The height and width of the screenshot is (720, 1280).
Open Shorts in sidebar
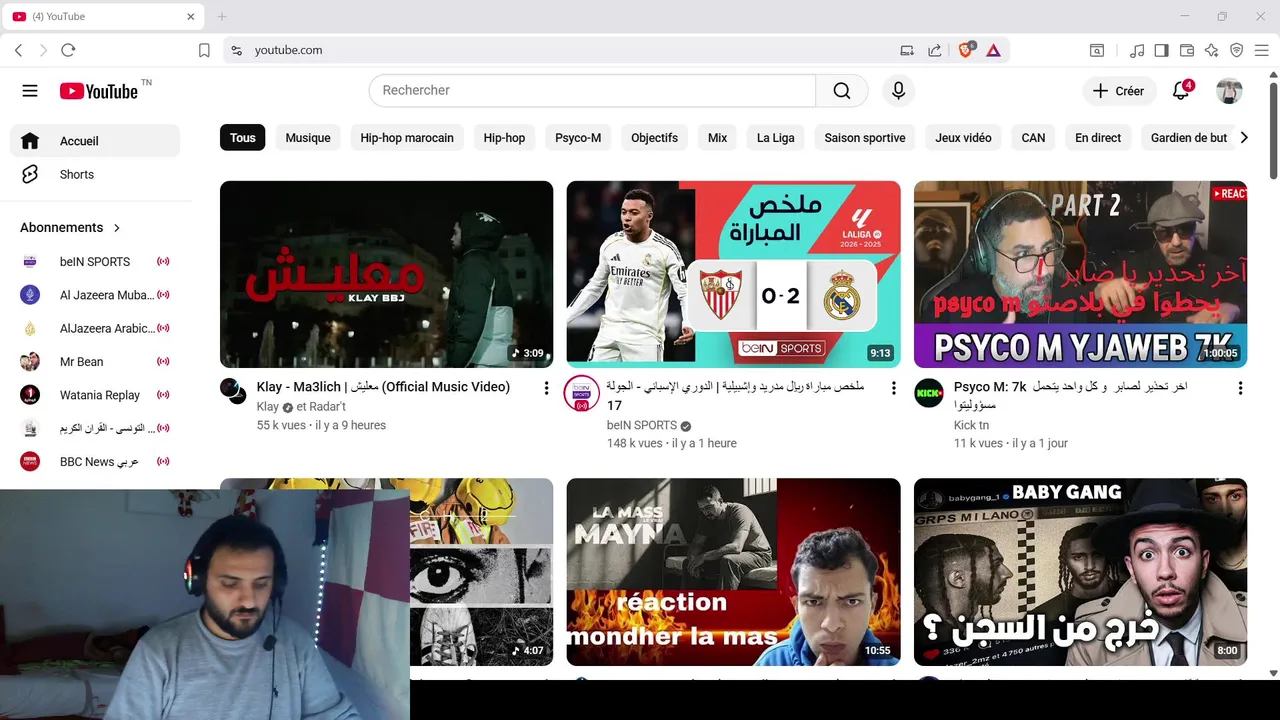point(95,174)
